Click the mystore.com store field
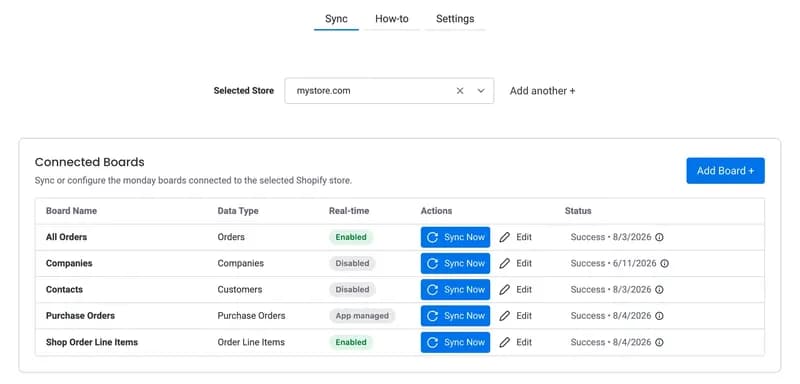Image resolution: width=800 pixels, height=384 pixels. click(389, 91)
